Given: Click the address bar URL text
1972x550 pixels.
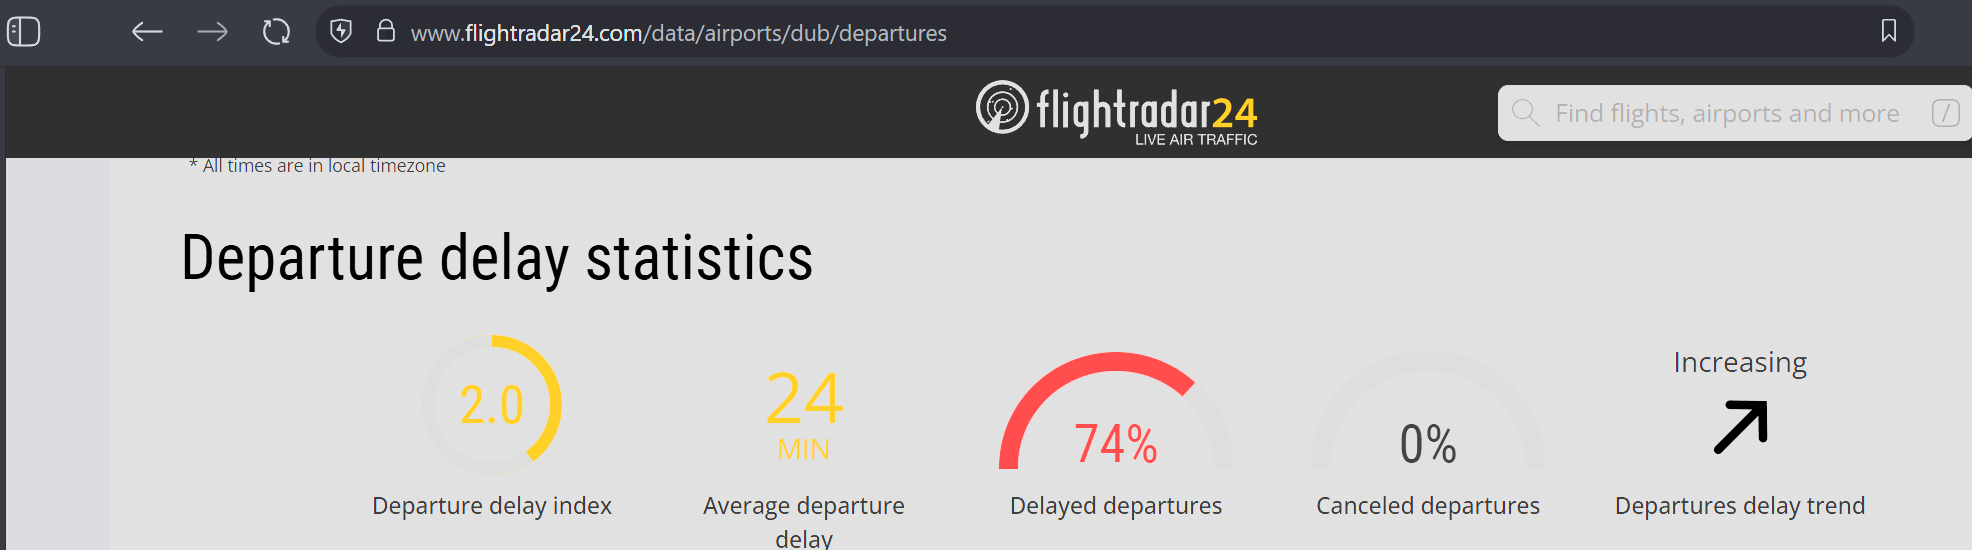Looking at the screenshot, I should click(679, 33).
